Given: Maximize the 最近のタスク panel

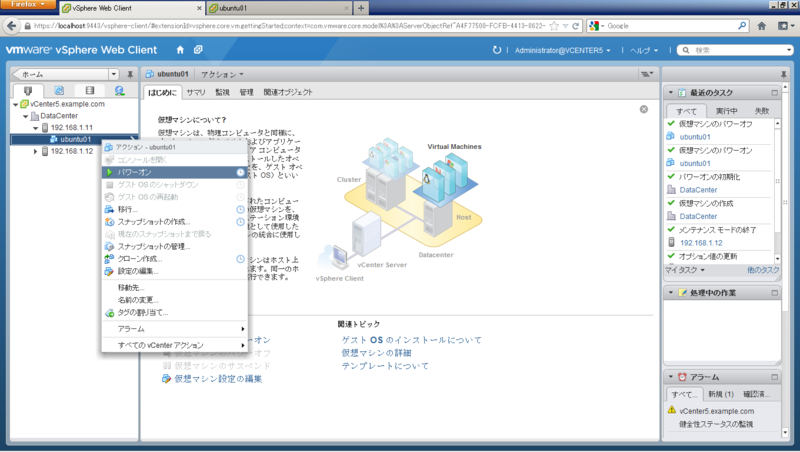Looking at the screenshot, I should [x=774, y=93].
